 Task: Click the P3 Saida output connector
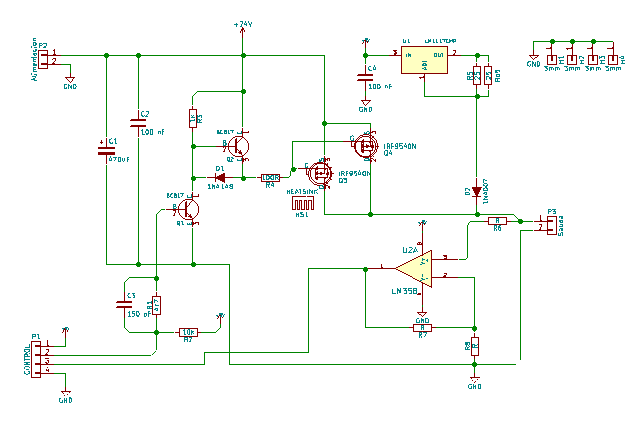(x=551, y=226)
